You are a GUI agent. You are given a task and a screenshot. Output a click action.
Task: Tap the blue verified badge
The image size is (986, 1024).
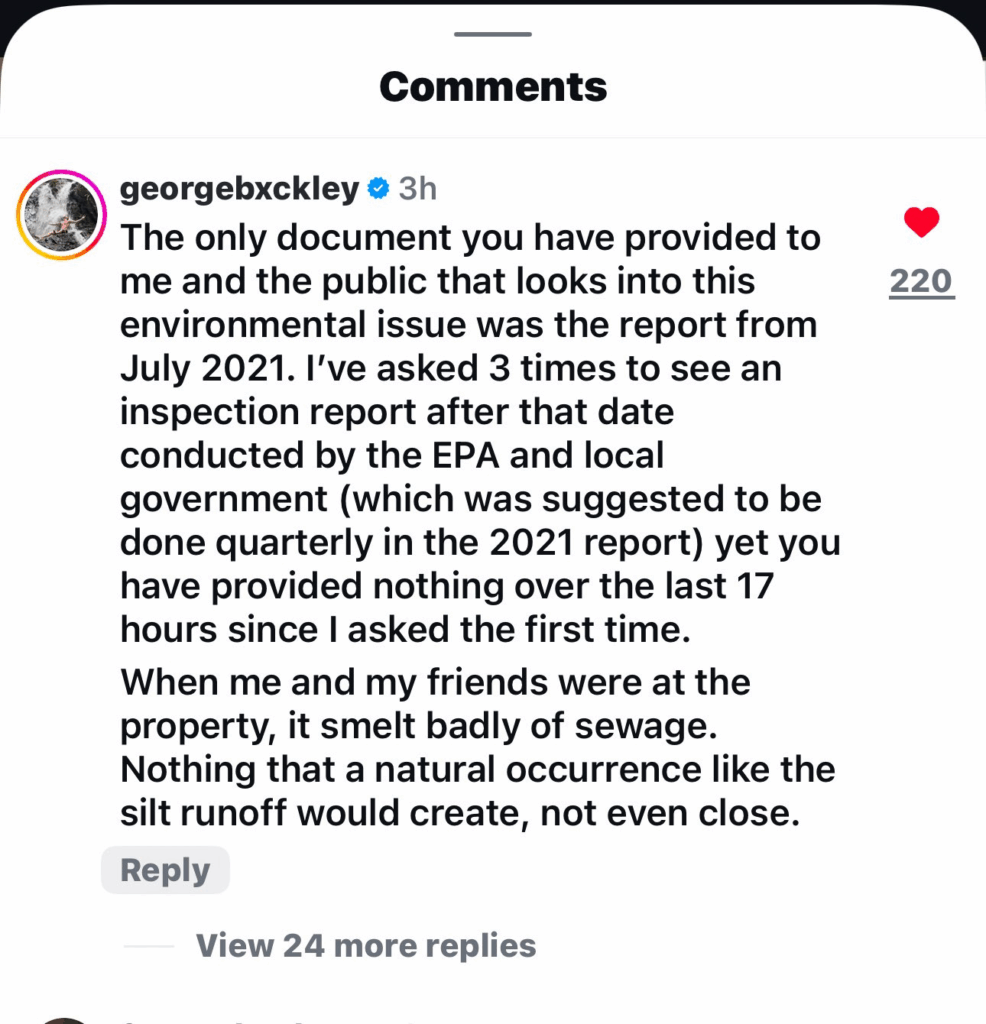point(378,188)
